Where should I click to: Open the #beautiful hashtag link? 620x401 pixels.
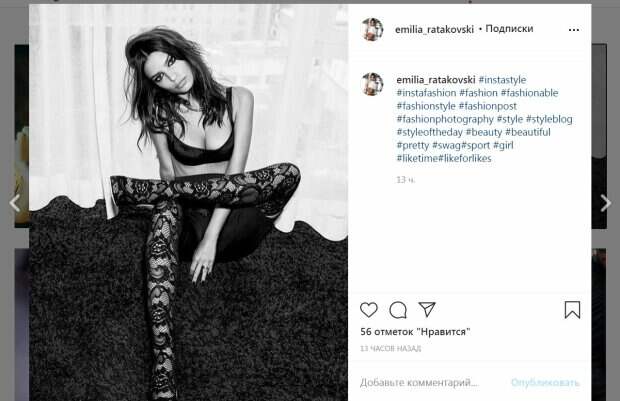[527, 132]
